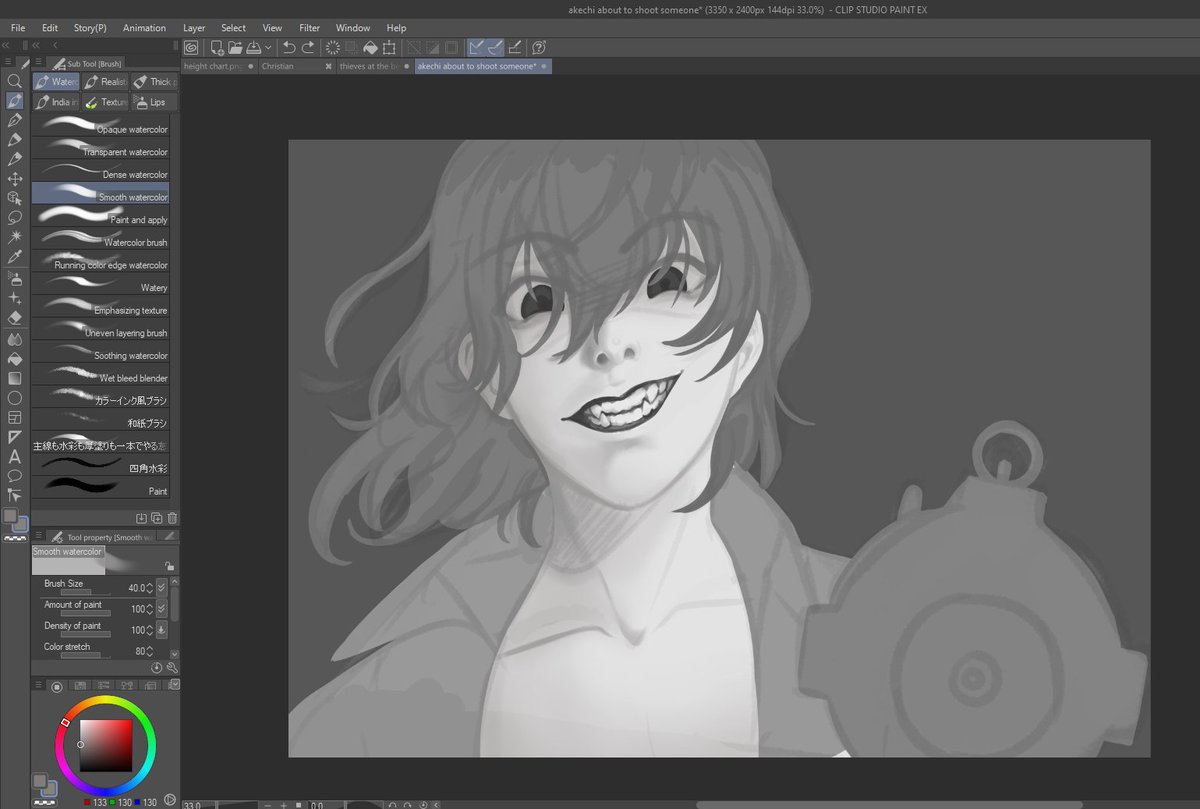This screenshot has width=1200, height=809.
Task: Toggle Amount of paint dynamics button
Action: pos(161,608)
